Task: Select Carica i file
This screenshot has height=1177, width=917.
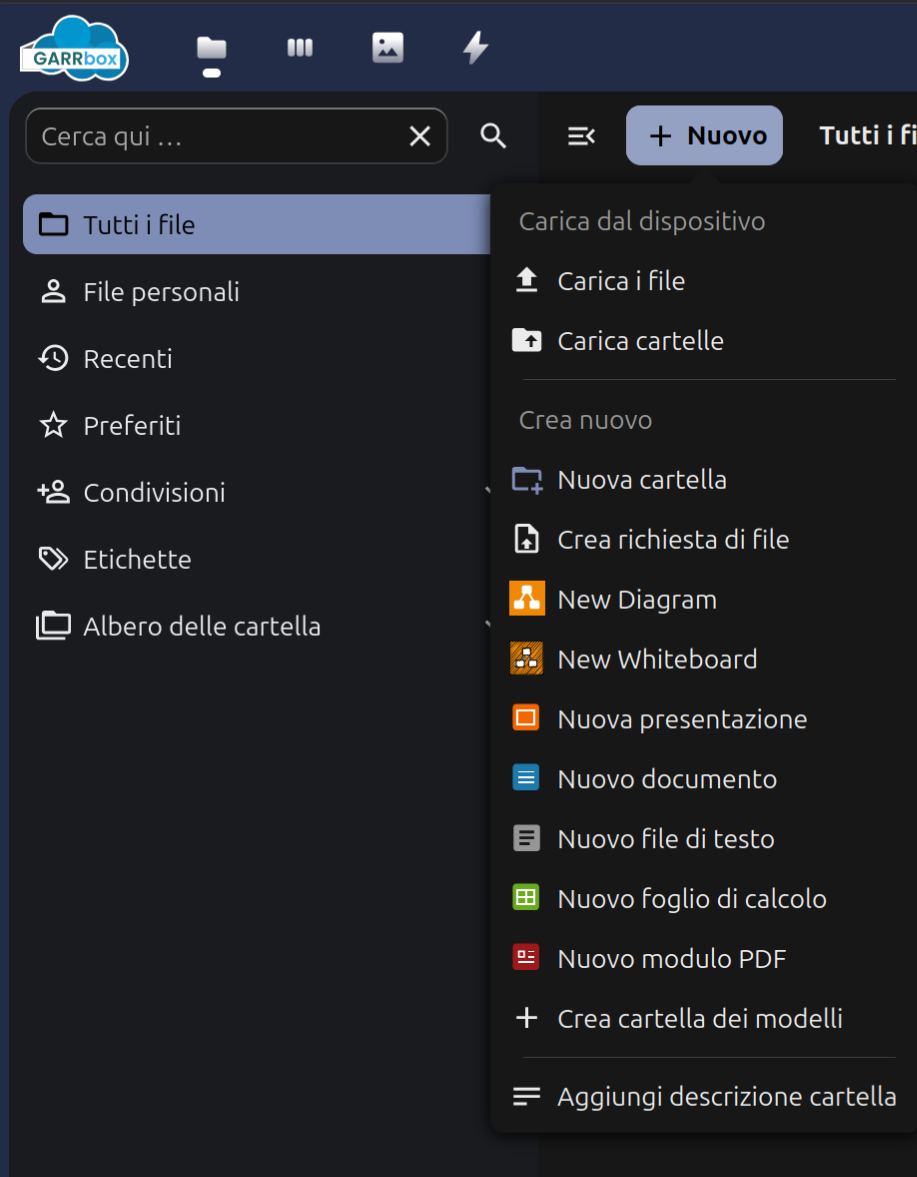Action: [620, 281]
